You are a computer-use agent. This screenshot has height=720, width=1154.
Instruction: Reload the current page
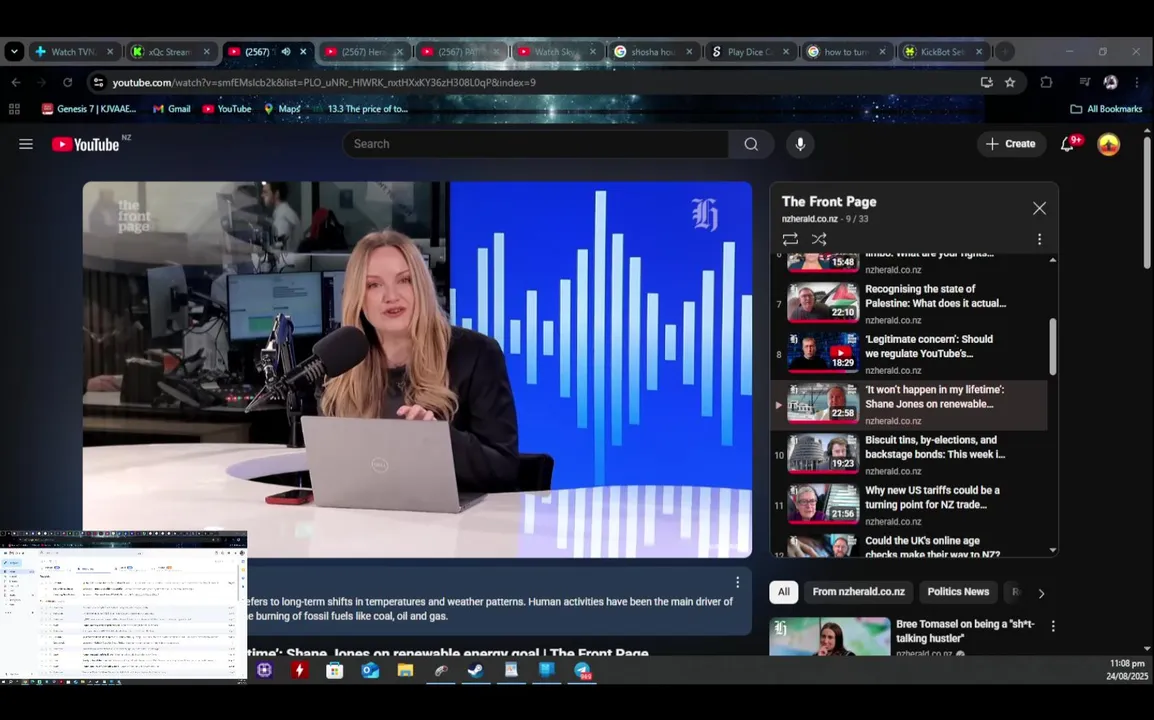point(67,82)
